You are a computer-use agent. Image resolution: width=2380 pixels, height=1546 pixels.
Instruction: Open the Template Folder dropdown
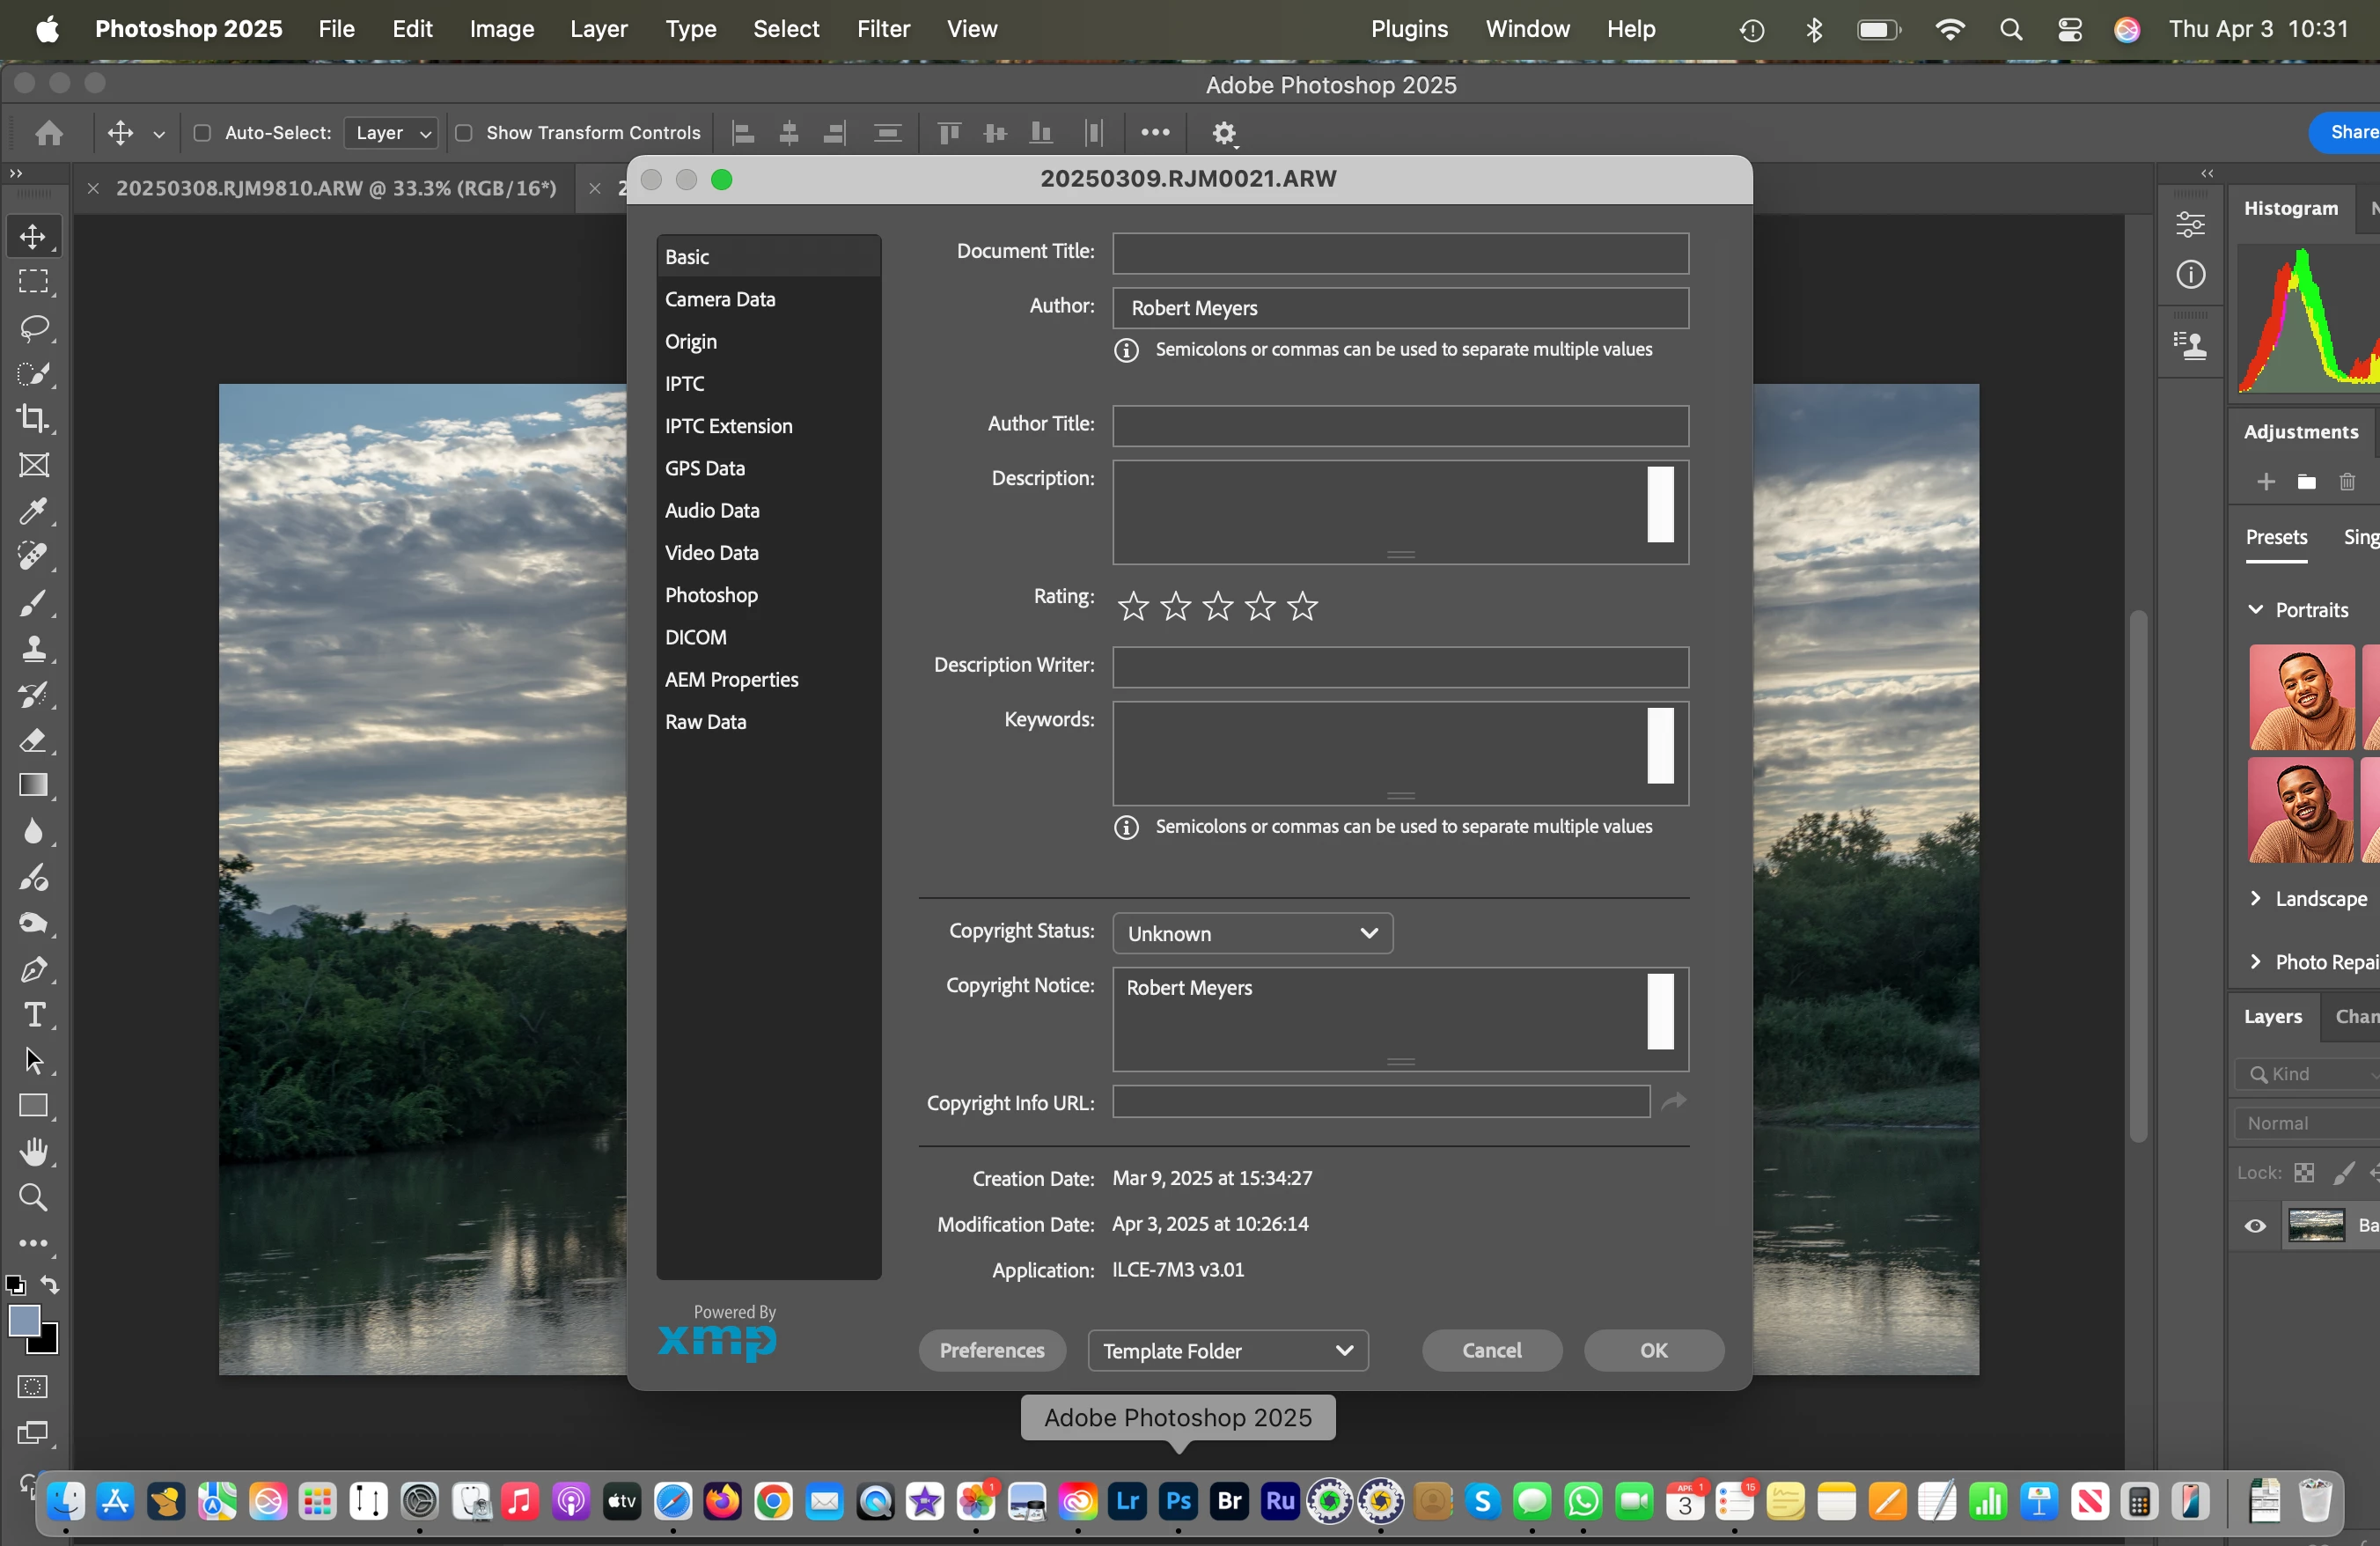click(1227, 1351)
